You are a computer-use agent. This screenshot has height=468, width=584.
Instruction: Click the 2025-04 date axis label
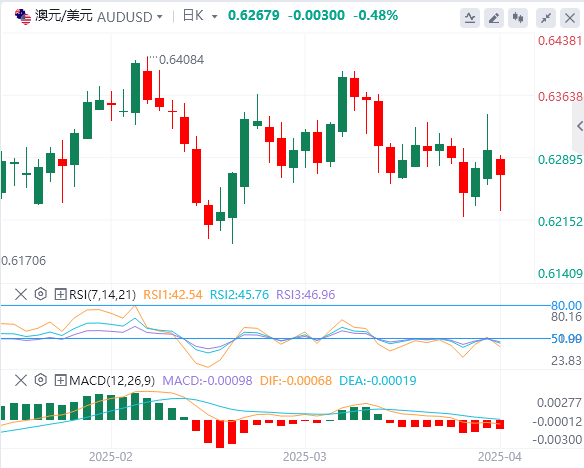pos(500,456)
